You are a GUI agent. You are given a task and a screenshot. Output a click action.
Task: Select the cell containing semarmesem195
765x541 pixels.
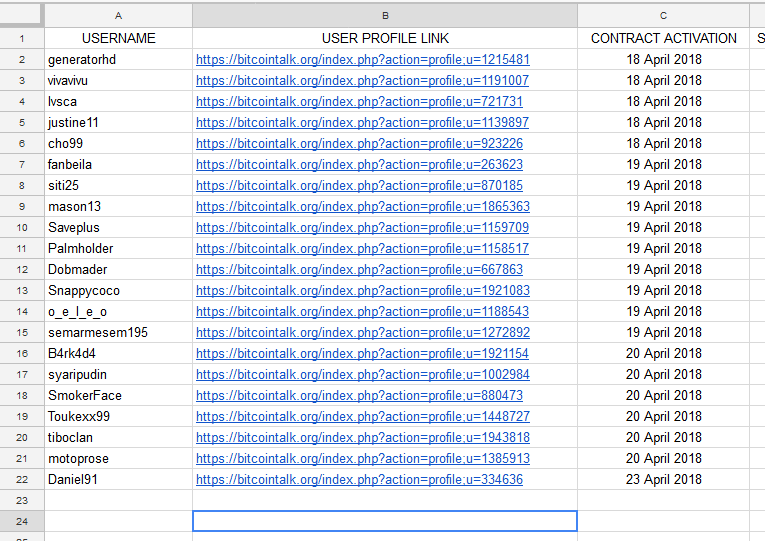[x=119, y=333]
